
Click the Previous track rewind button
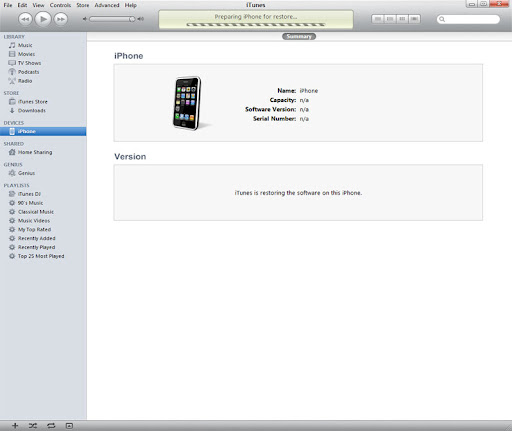click(25, 19)
